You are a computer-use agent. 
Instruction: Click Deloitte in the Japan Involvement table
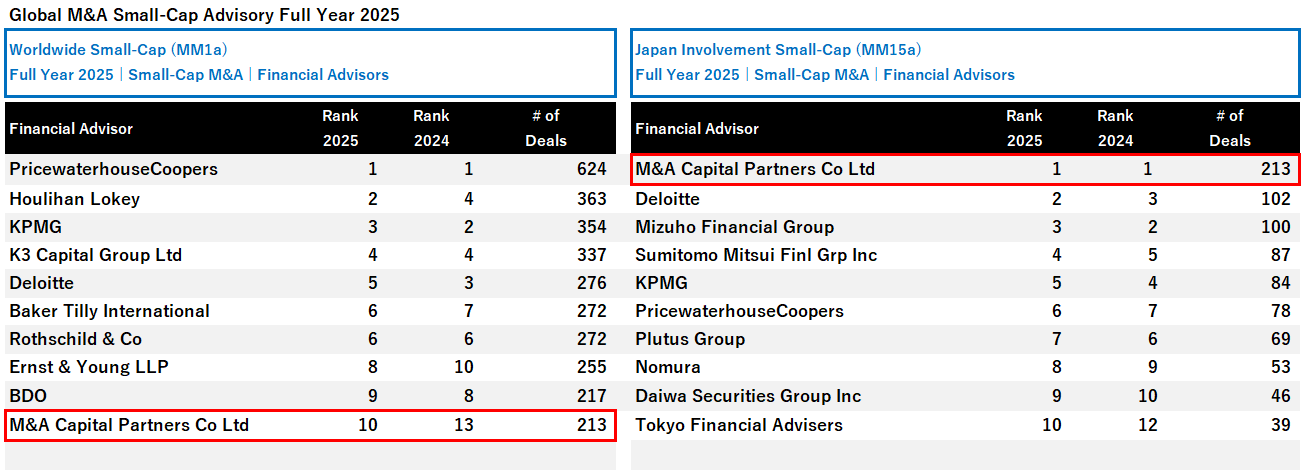click(667, 199)
